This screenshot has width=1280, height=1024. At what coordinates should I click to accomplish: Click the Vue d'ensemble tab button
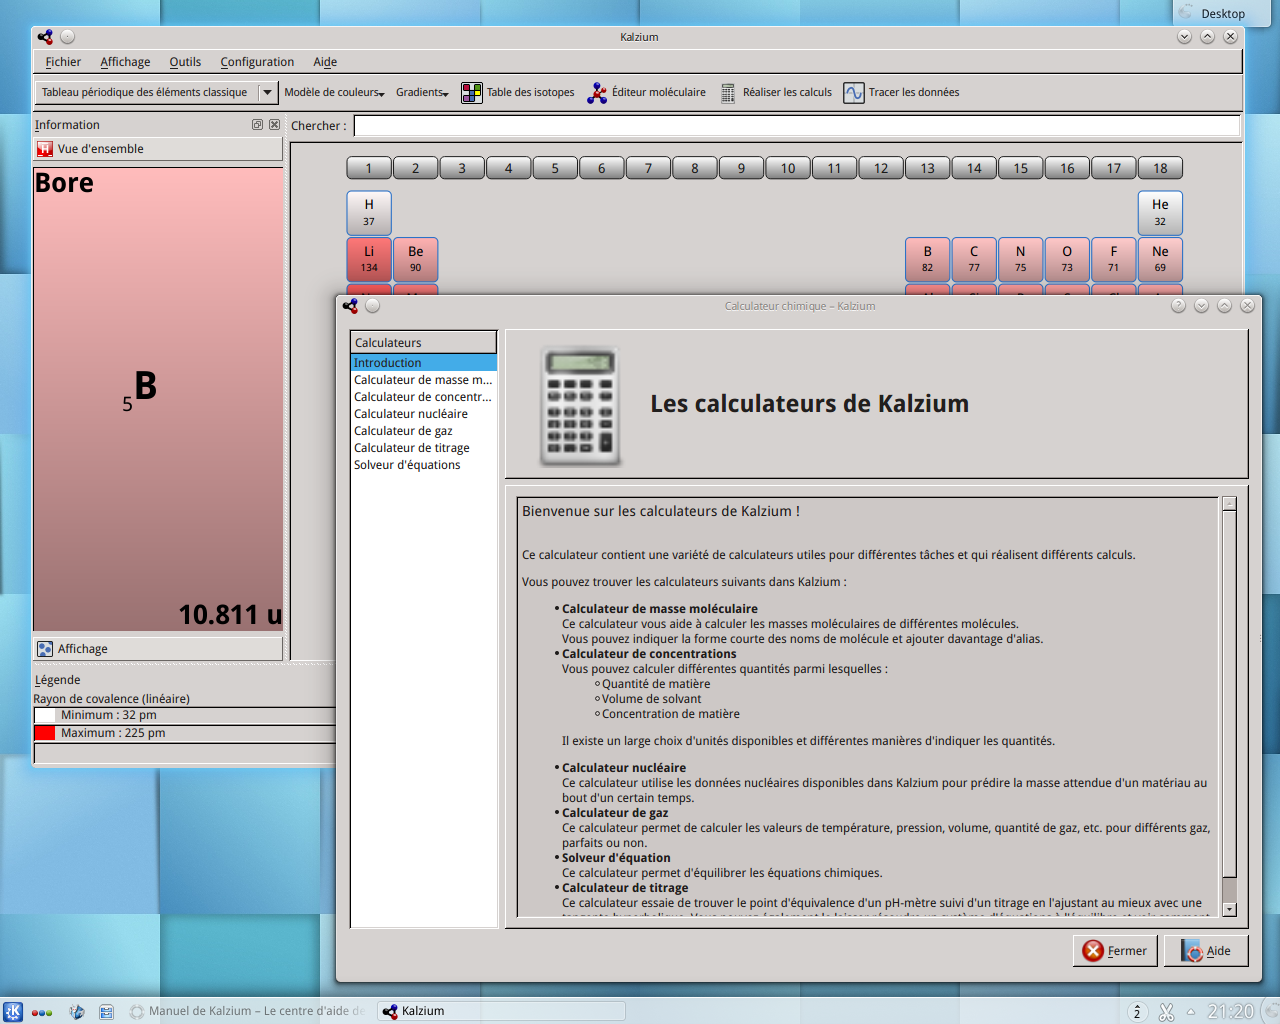point(158,149)
